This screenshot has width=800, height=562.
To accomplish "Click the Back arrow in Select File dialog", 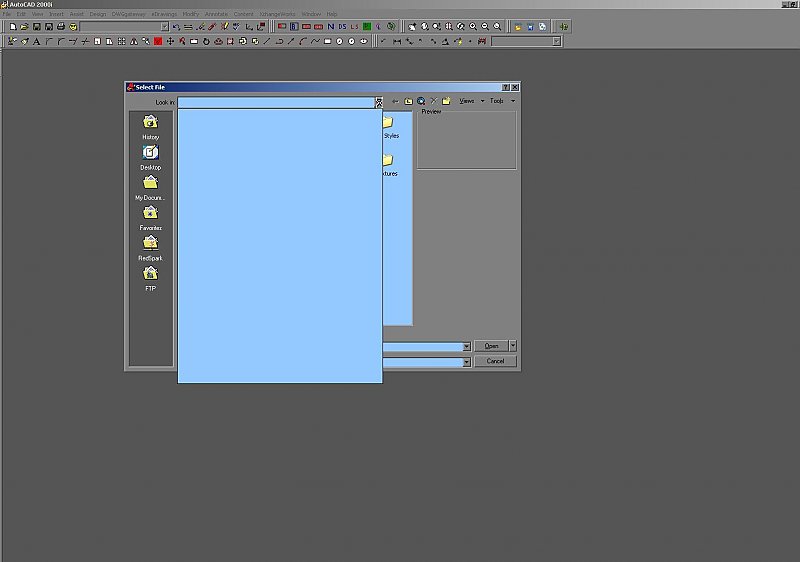I will click(396, 101).
